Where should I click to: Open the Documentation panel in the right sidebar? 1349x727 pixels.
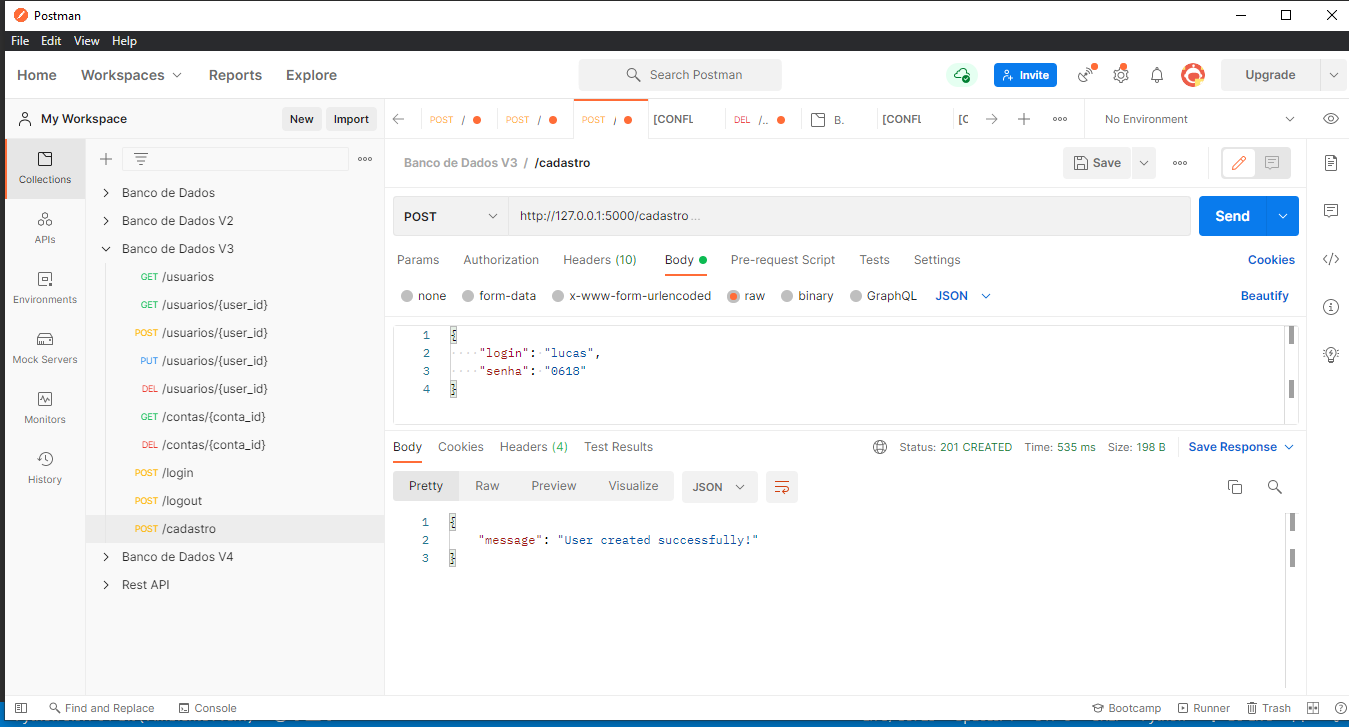1330,163
